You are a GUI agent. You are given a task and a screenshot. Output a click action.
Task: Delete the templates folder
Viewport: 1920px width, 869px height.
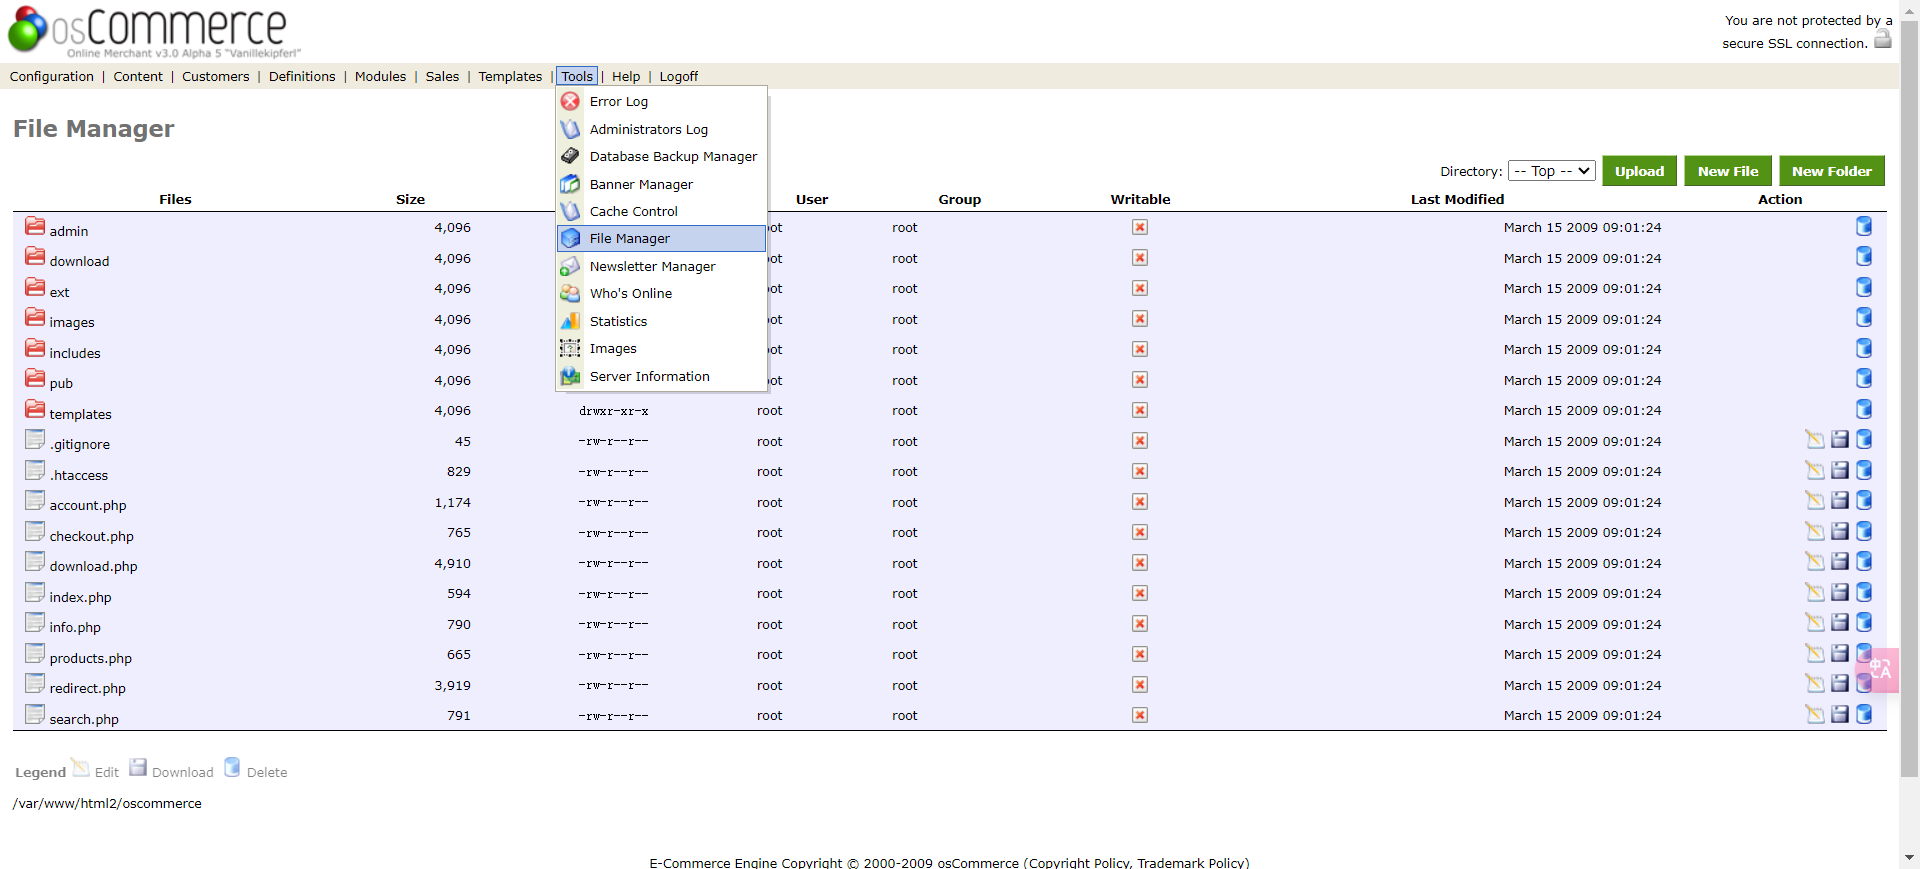click(1864, 409)
